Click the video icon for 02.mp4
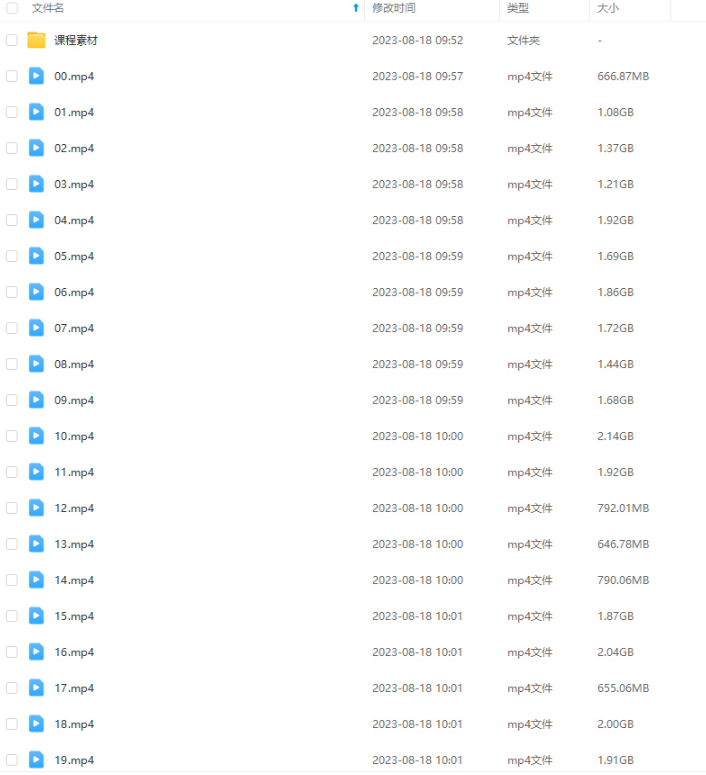 [36, 148]
